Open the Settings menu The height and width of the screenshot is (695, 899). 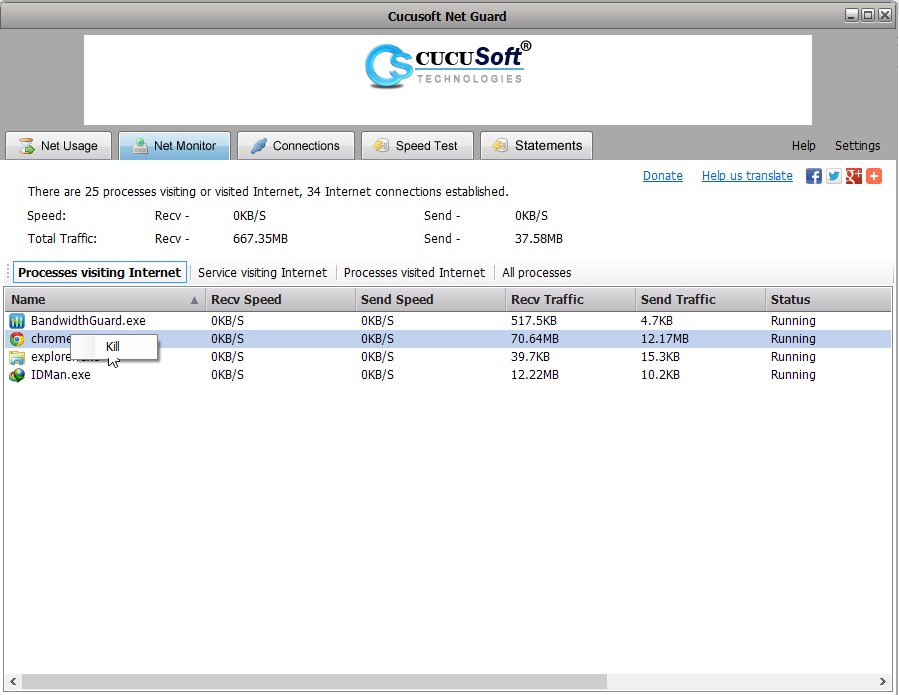click(857, 145)
